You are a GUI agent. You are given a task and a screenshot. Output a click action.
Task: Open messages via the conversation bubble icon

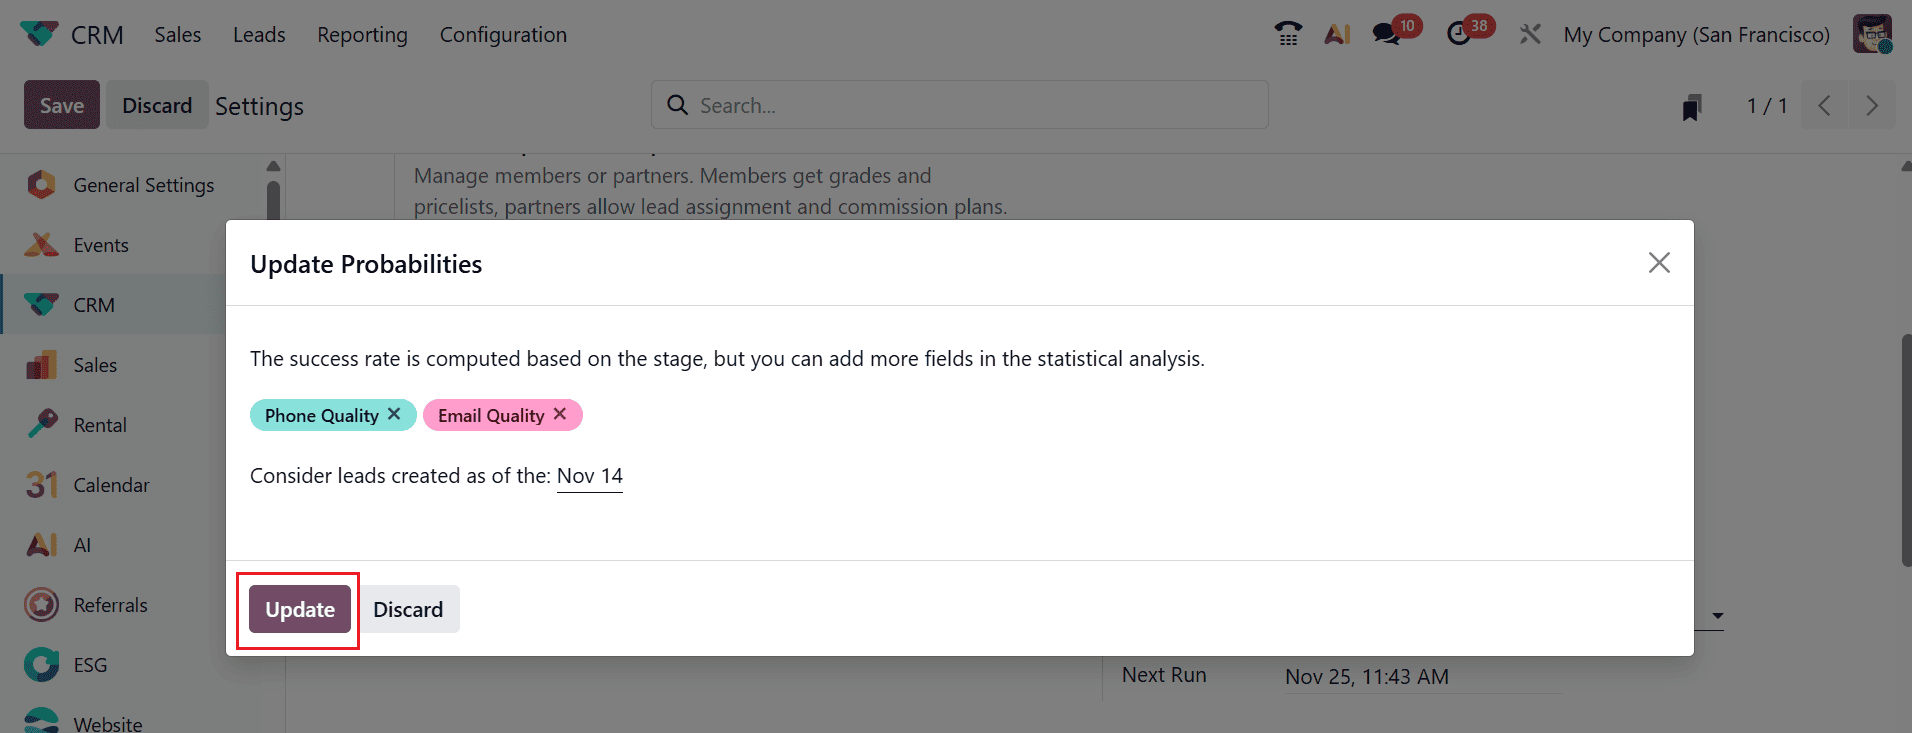point(1387,33)
